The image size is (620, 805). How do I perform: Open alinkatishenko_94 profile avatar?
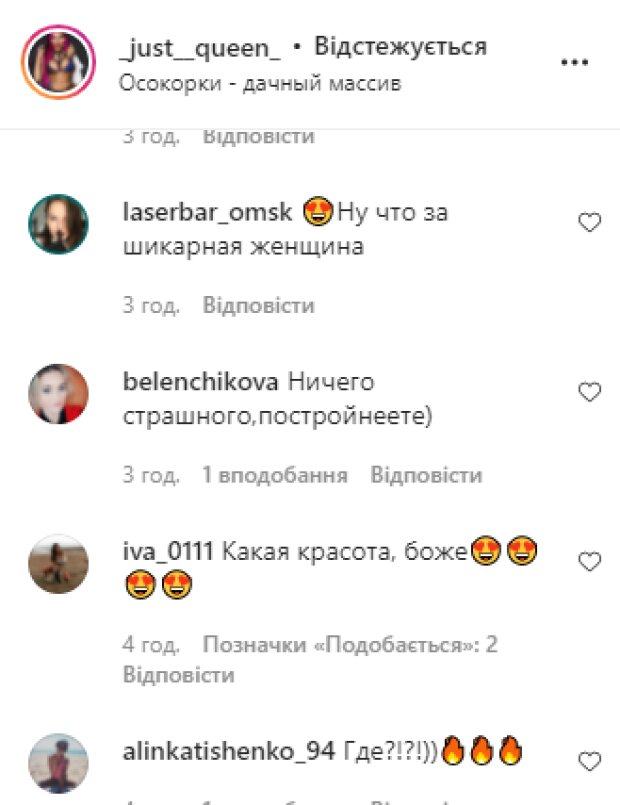coord(59,763)
